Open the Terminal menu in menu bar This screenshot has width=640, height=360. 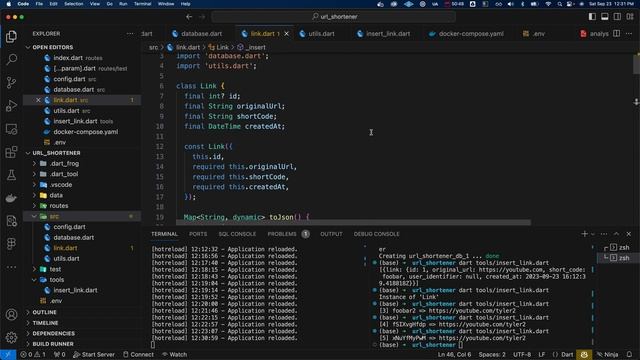tap(142, 4)
